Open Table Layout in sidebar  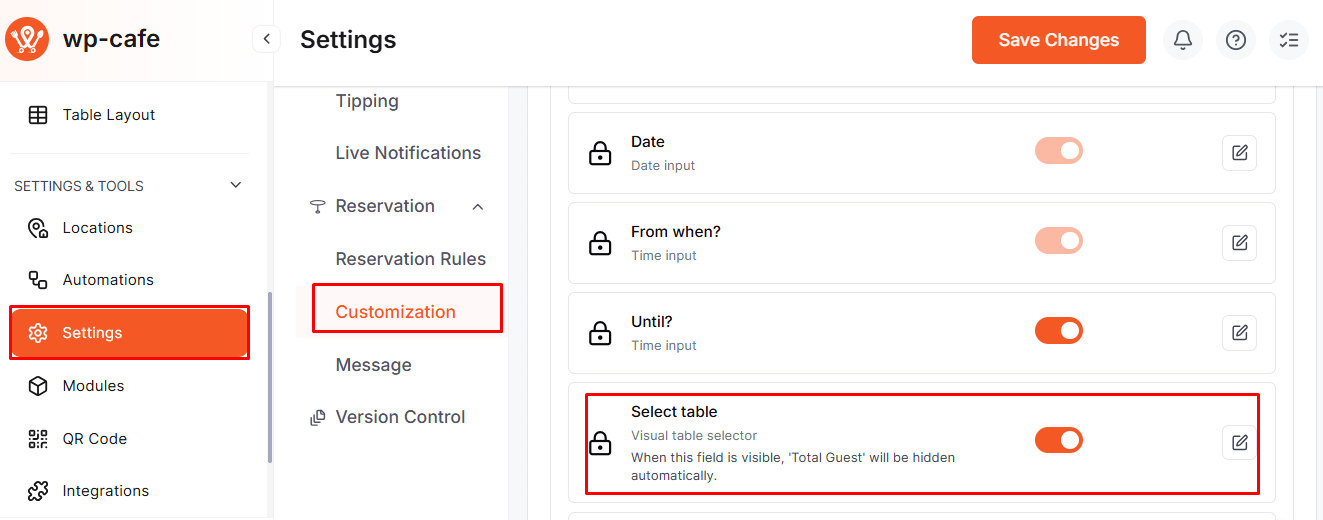pos(108,115)
